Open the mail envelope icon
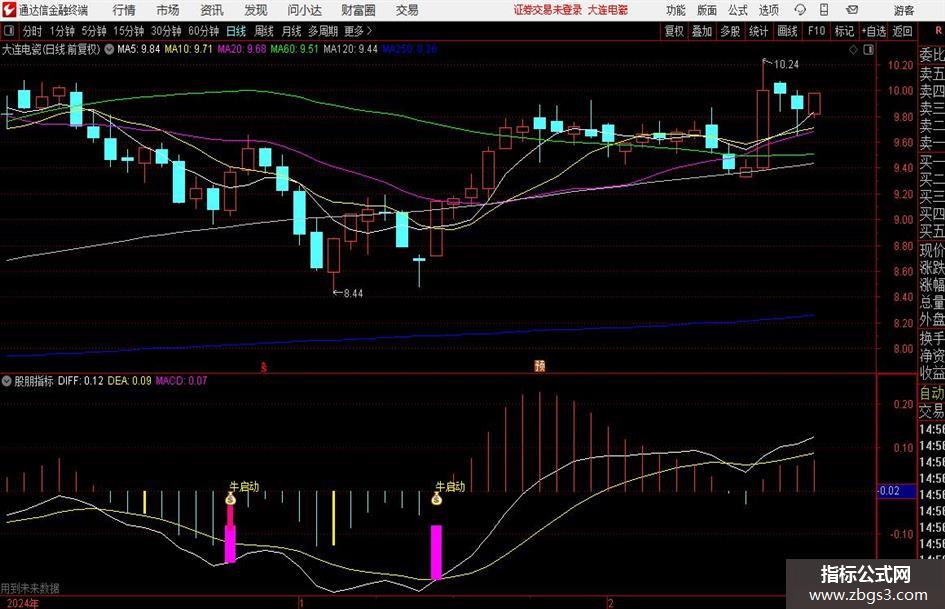This screenshot has height=609, width=945. pyautogui.click(x=852, y=10)
